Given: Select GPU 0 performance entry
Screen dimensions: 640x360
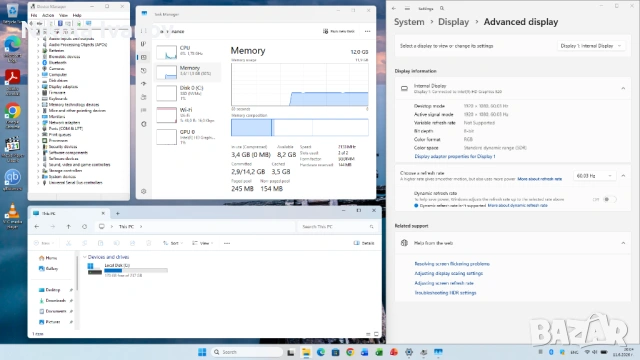Looking at the screenshot, I should [x=188, y=137].
